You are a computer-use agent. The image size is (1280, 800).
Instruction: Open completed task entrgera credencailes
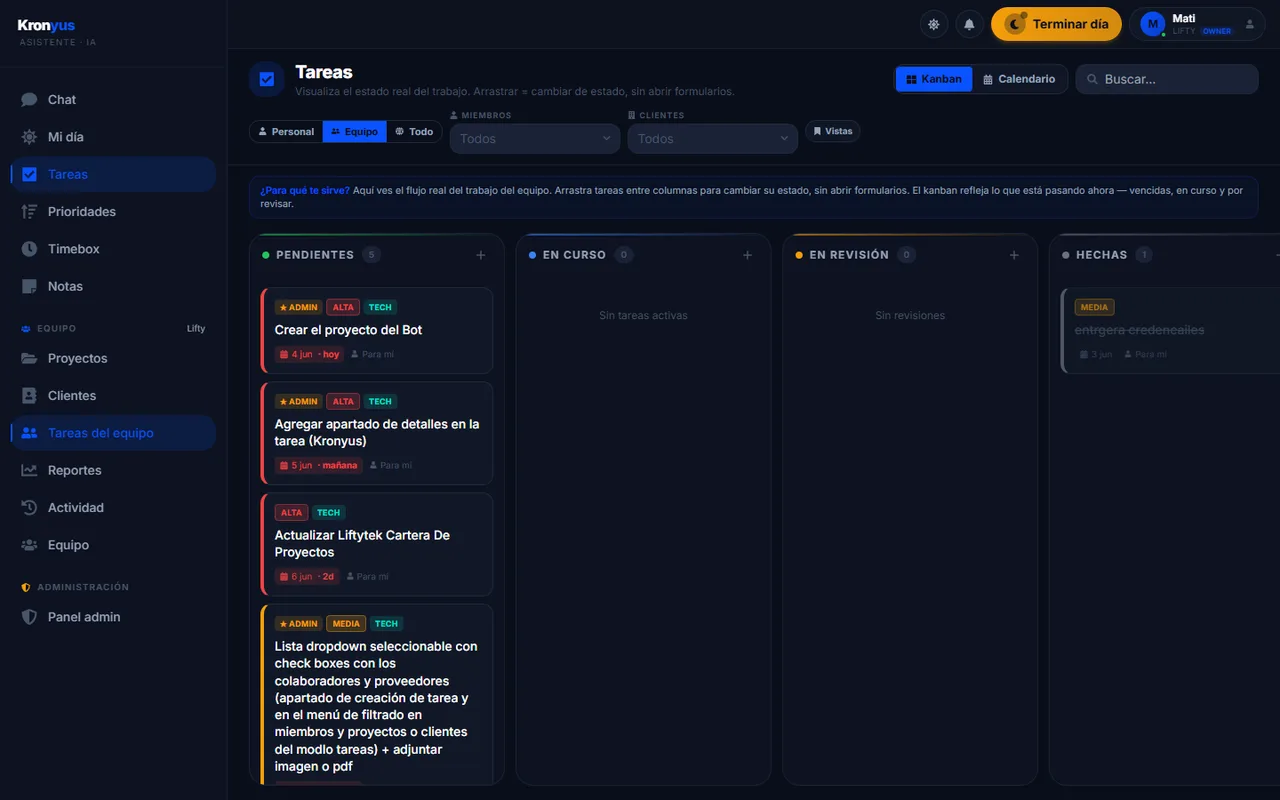pyautogui.click(x=1170, y=331)
